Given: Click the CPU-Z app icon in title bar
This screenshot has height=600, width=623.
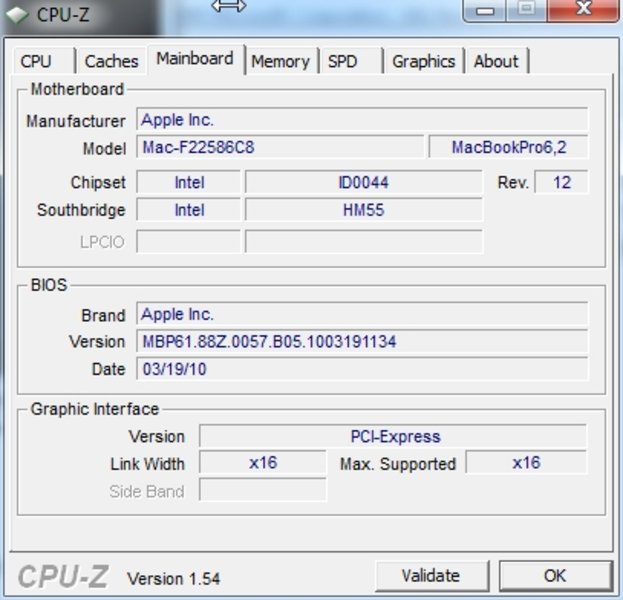Looking at the screenshot, I should [x=17, y=15].
